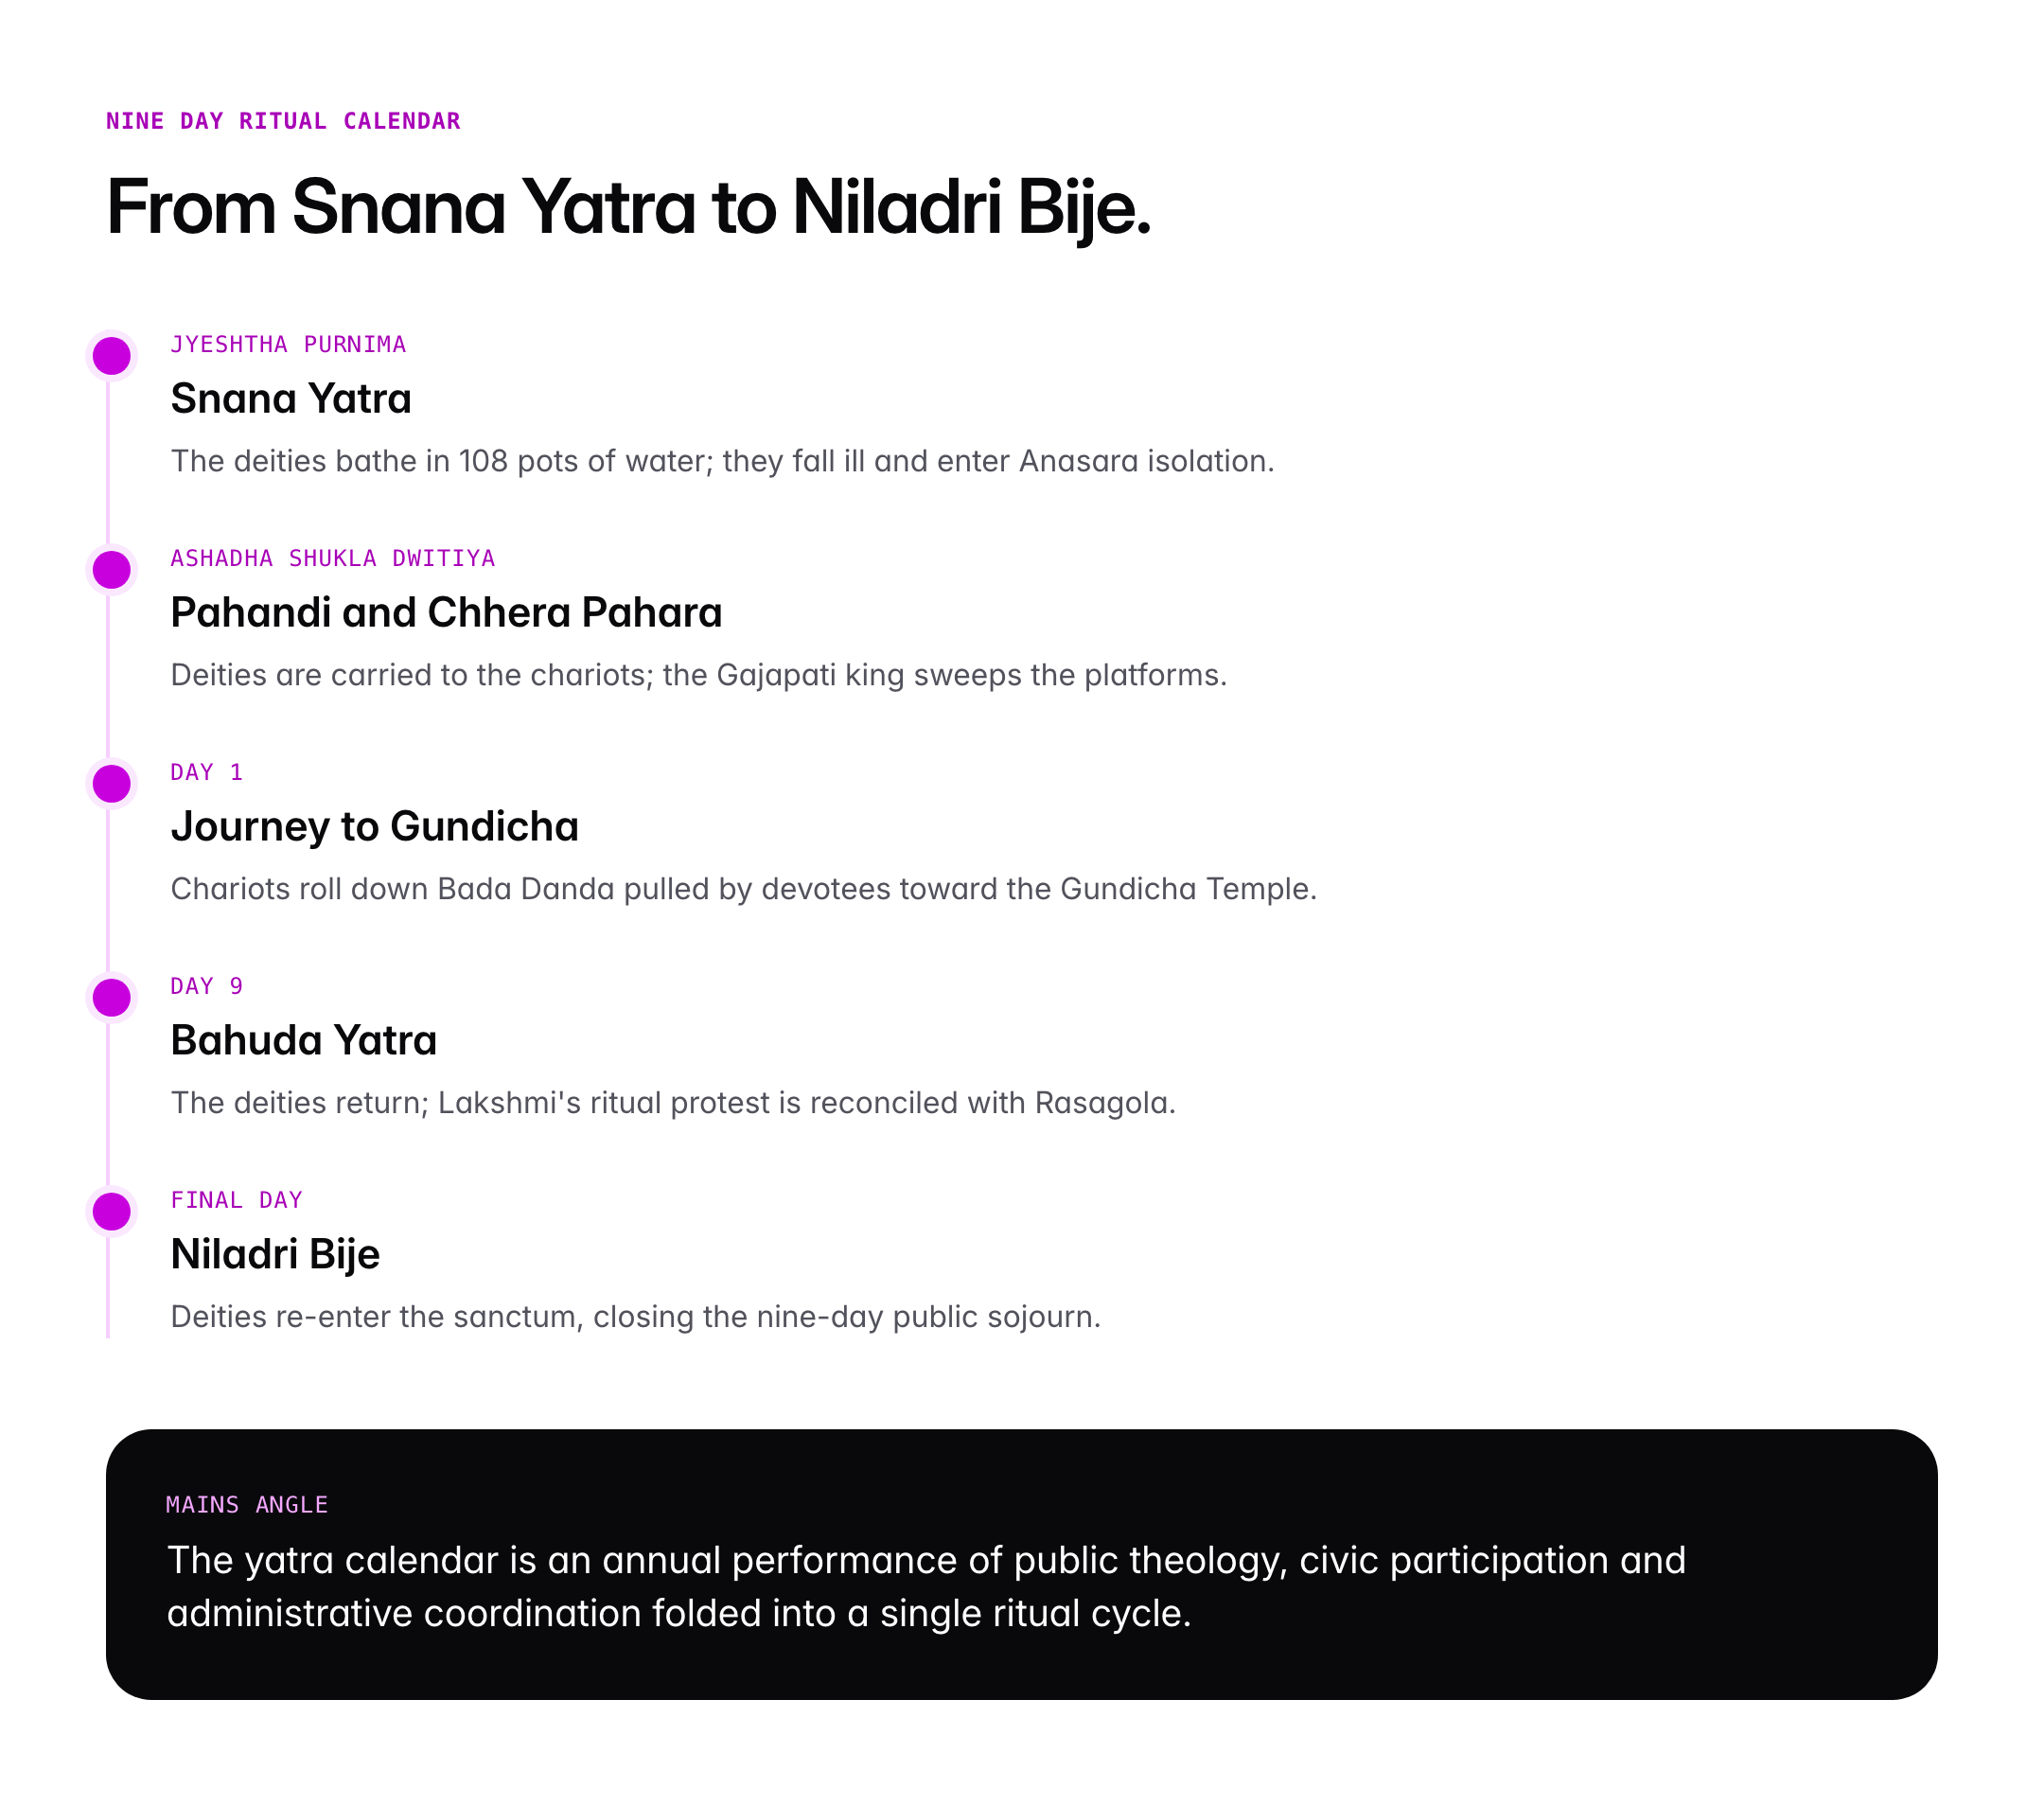Click the Day 1 label
The image size is (2044, 1806).
tap(207, 773)
